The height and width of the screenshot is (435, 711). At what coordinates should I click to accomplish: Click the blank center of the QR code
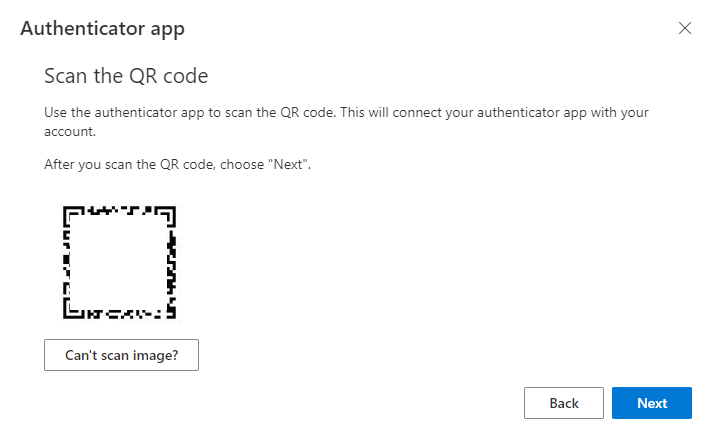coord(119,262)
